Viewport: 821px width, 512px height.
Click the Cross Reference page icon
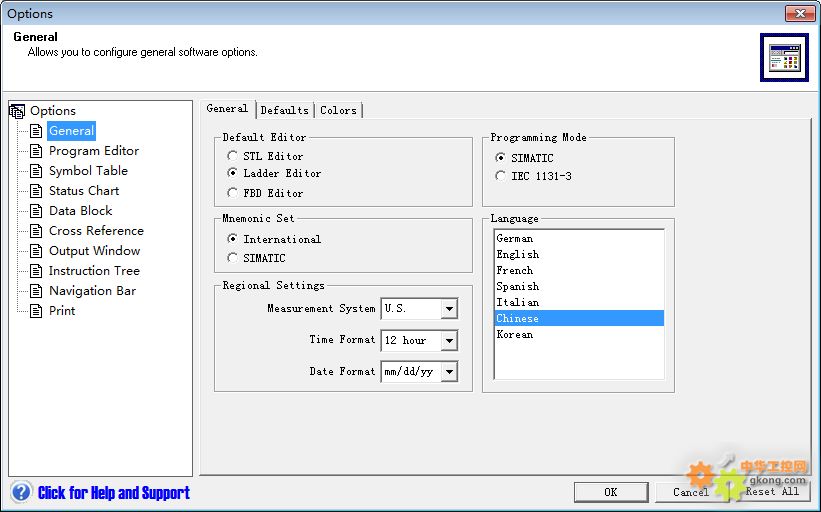click(36, 231)
